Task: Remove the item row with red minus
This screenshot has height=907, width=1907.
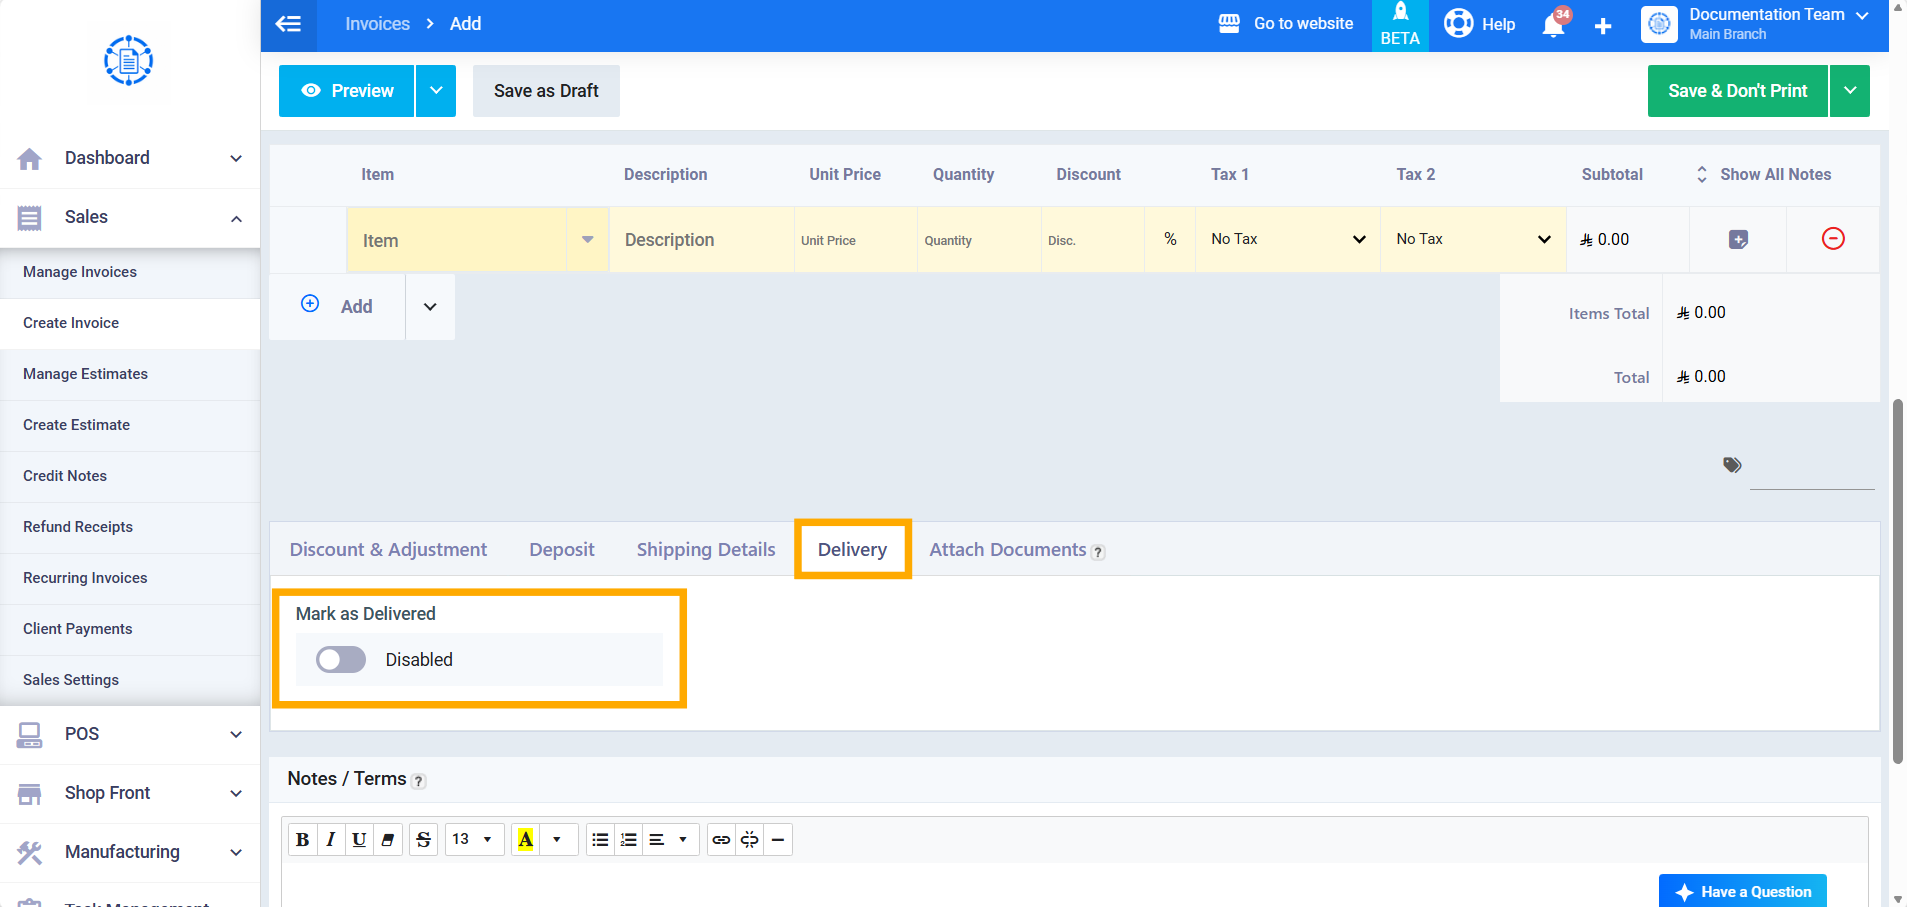Action: (1833, 239)
